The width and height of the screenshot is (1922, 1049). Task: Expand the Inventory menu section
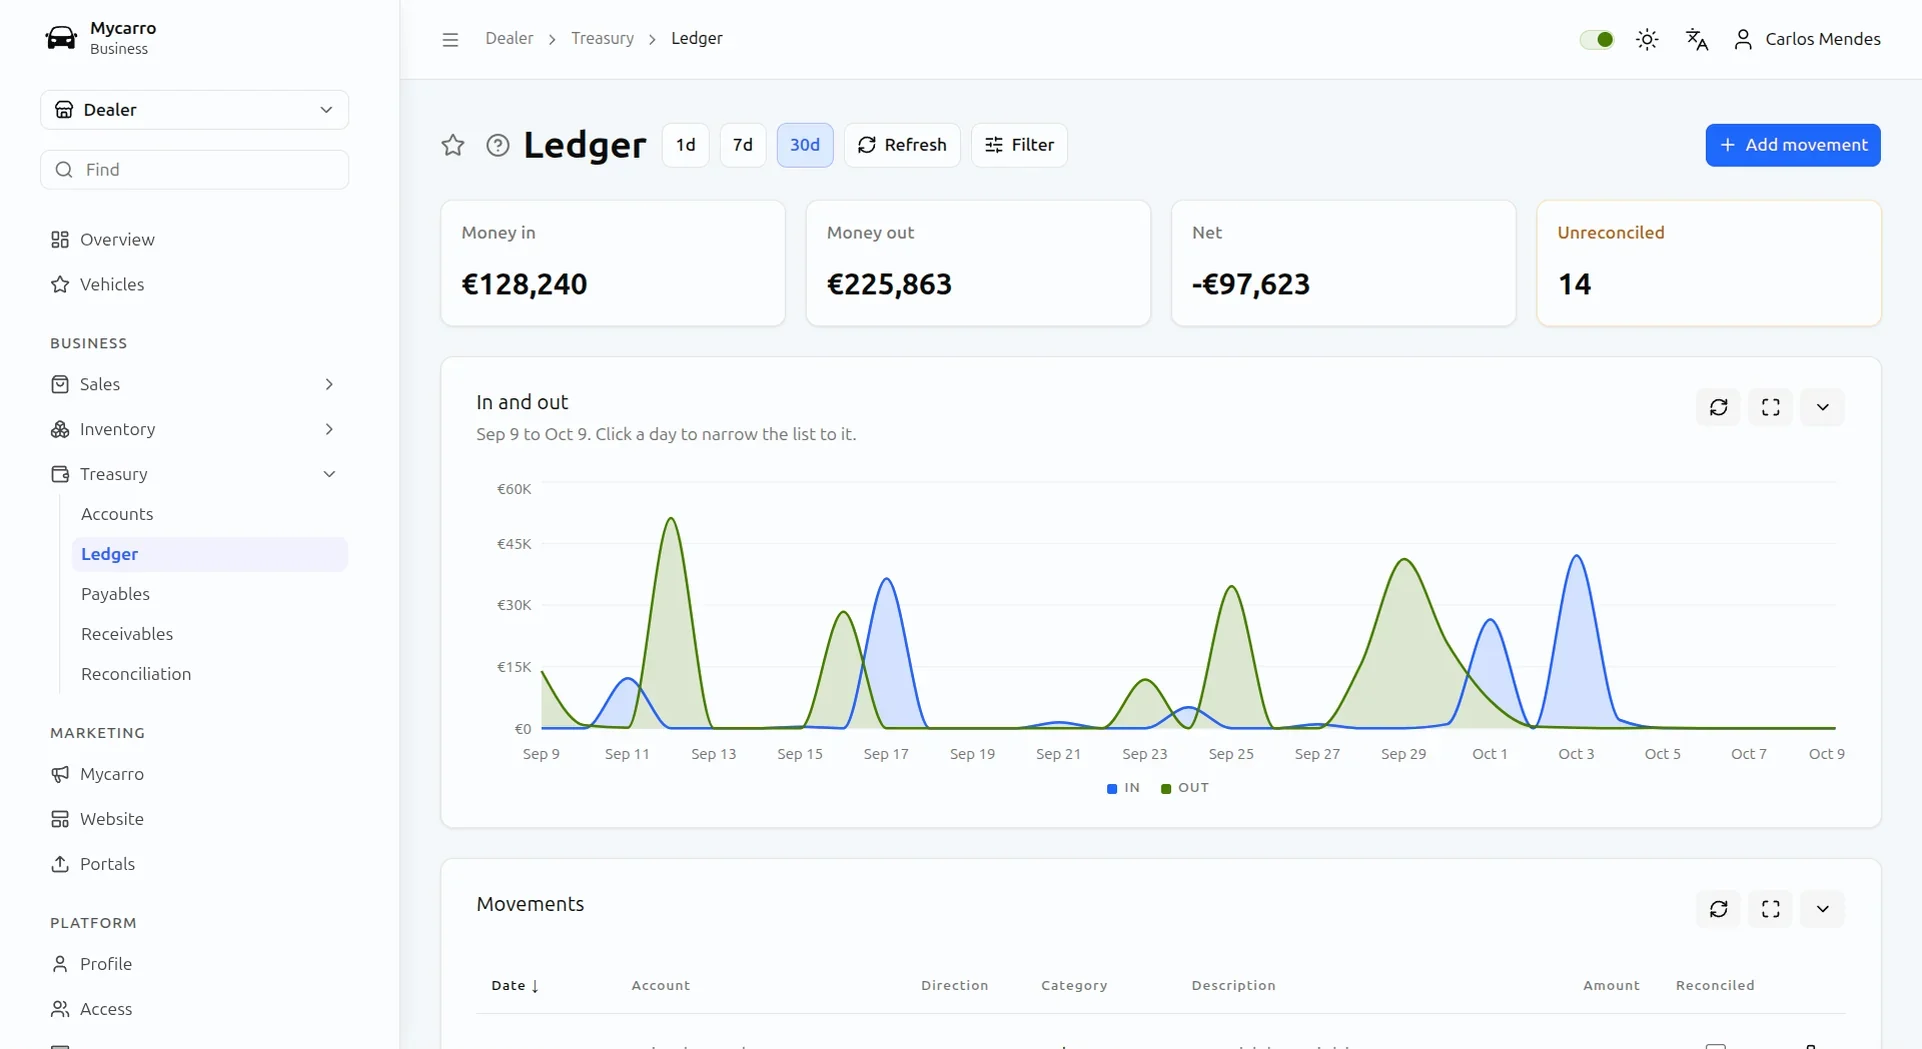194,429
